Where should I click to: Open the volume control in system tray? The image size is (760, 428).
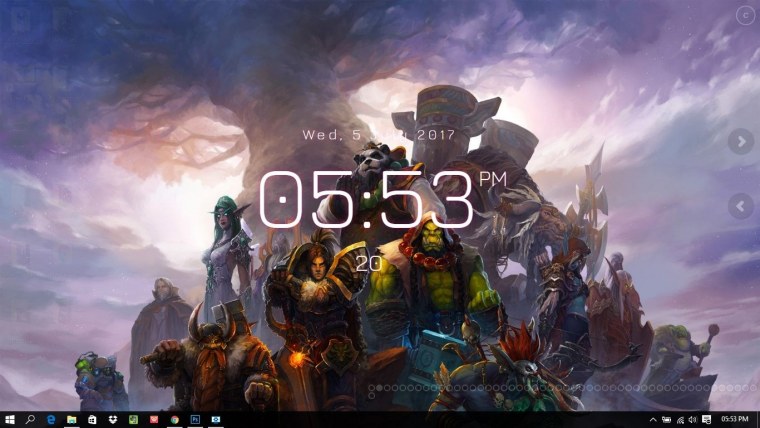coord(692,419)
